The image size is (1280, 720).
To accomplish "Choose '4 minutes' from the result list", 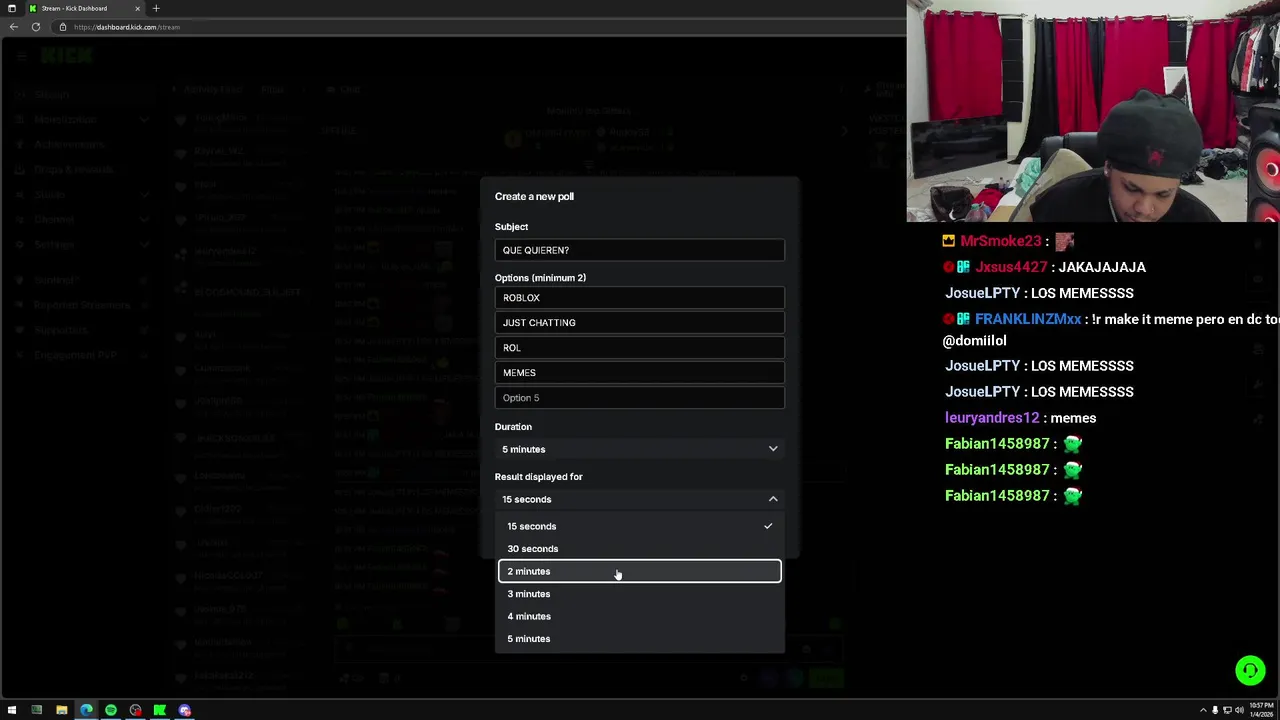I will pyautogui.click(x=640, y=616).
